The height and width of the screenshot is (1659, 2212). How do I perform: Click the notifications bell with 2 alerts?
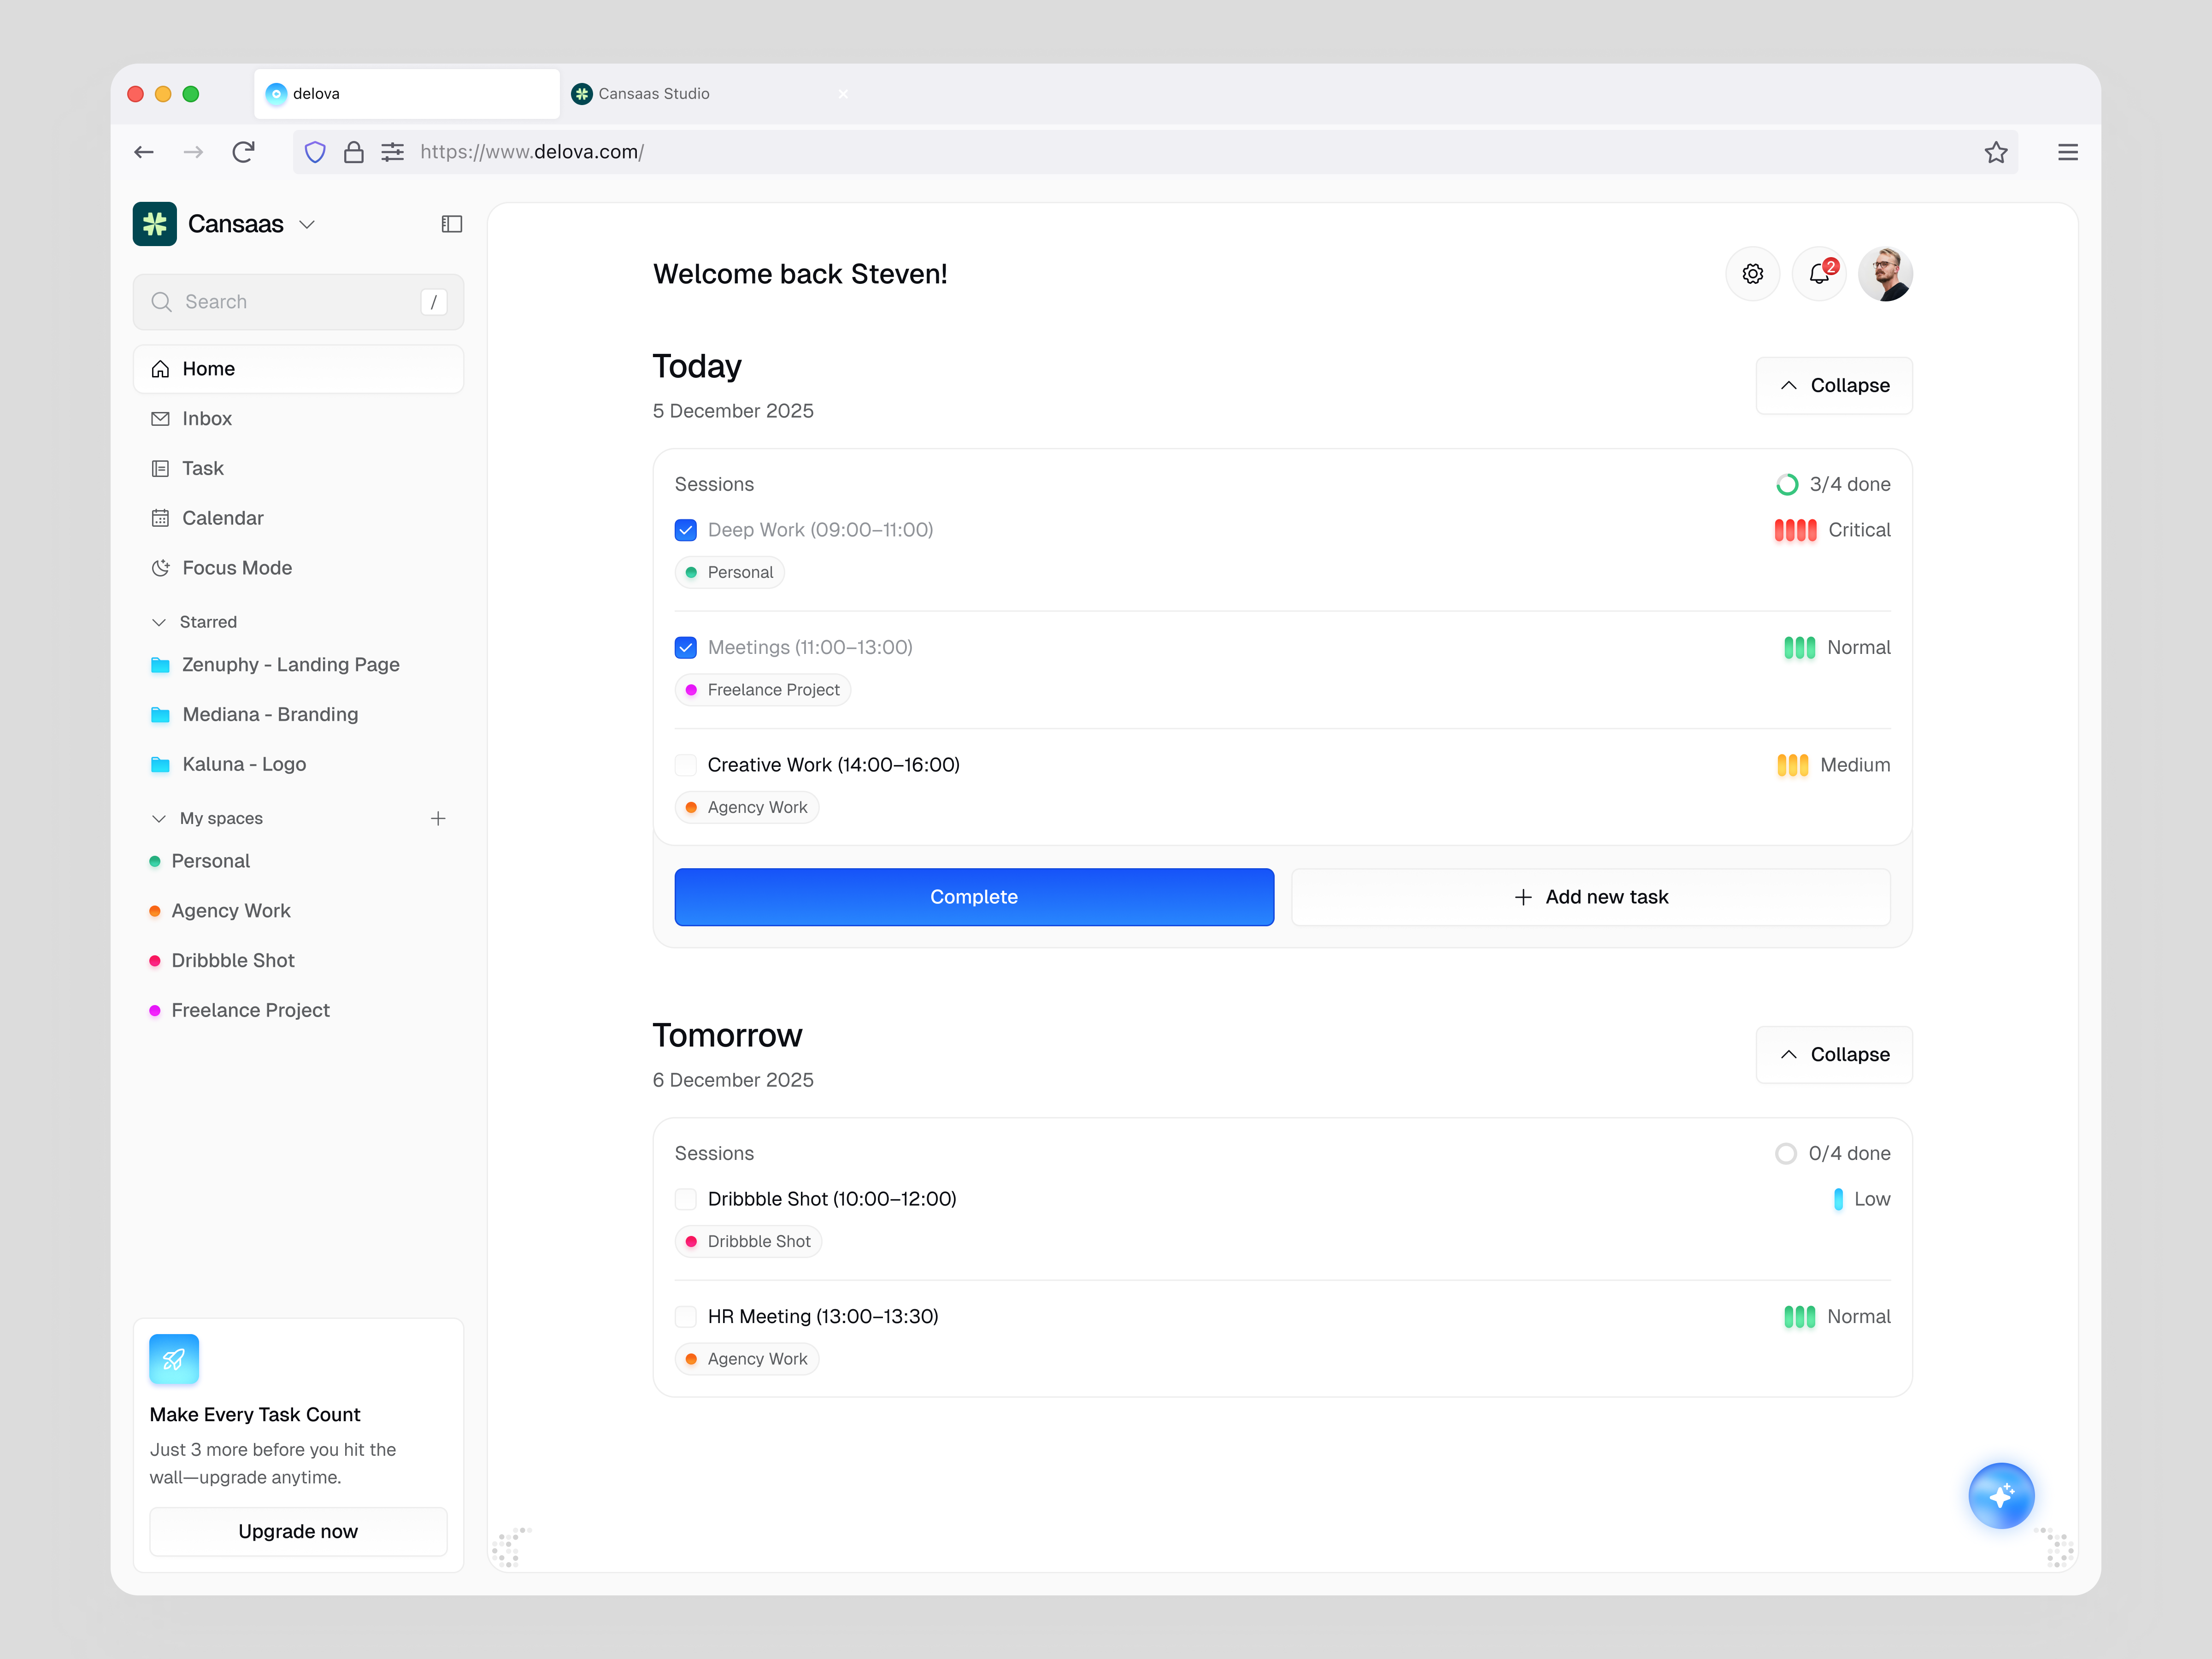coord(1819,273)
